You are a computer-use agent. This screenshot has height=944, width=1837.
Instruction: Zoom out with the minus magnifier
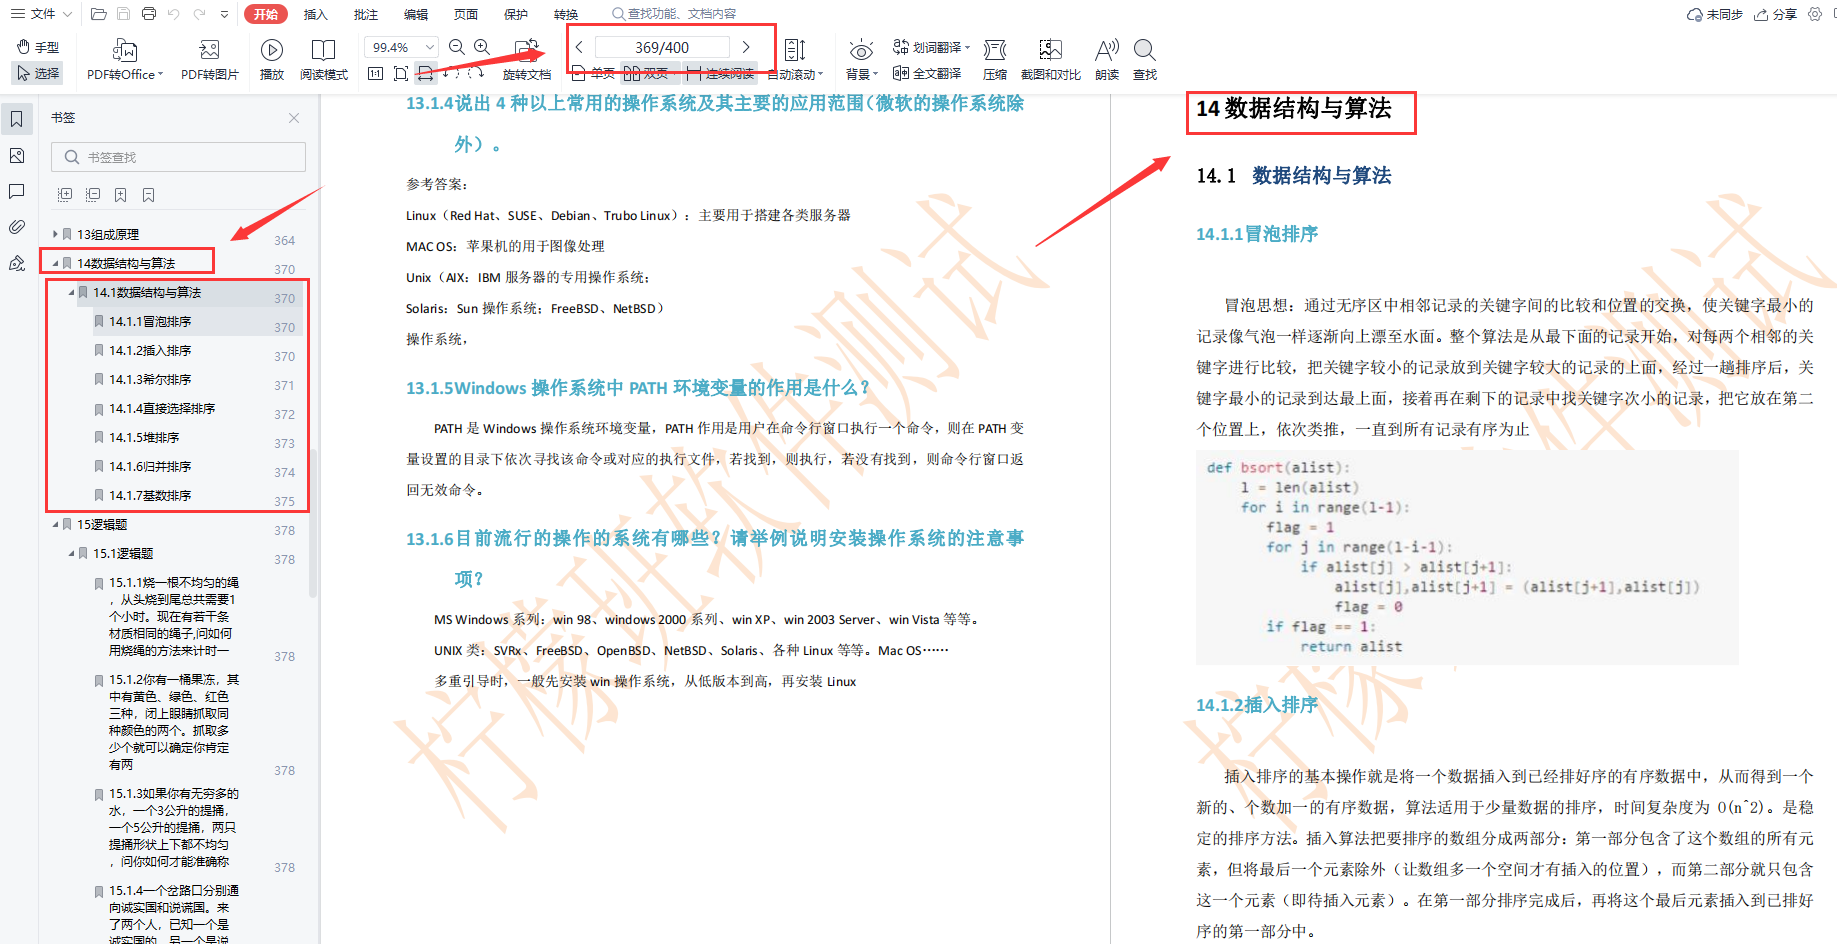(x=457, y=47)
